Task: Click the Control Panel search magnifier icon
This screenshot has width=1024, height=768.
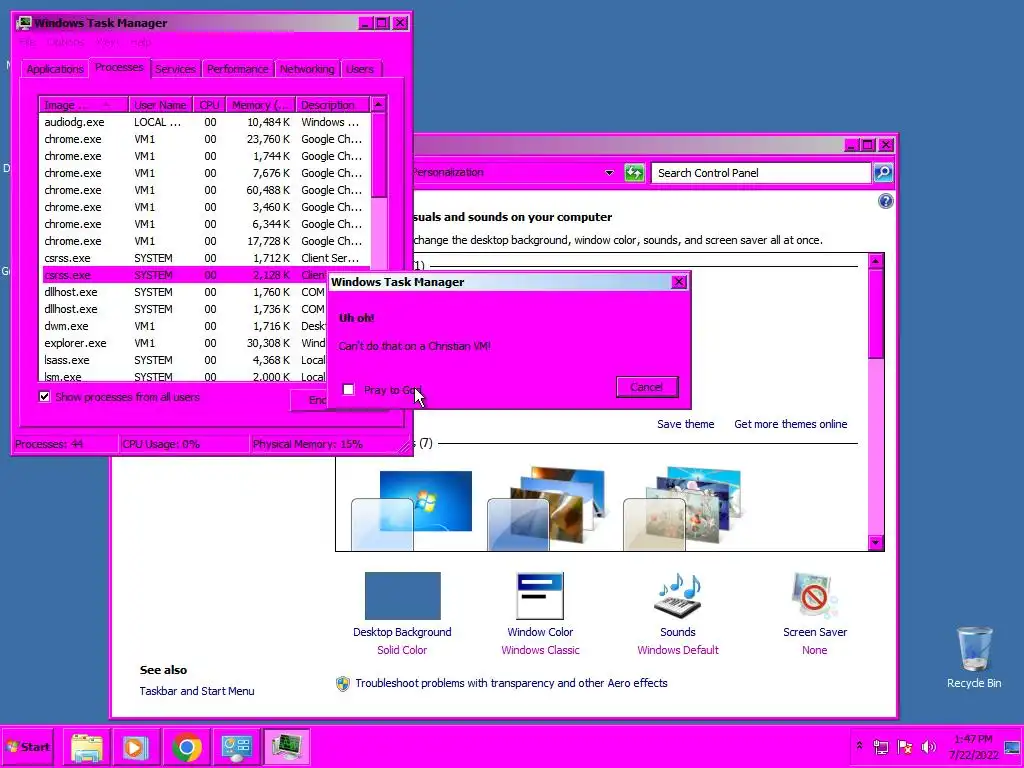Action: [x=883, y=172]
